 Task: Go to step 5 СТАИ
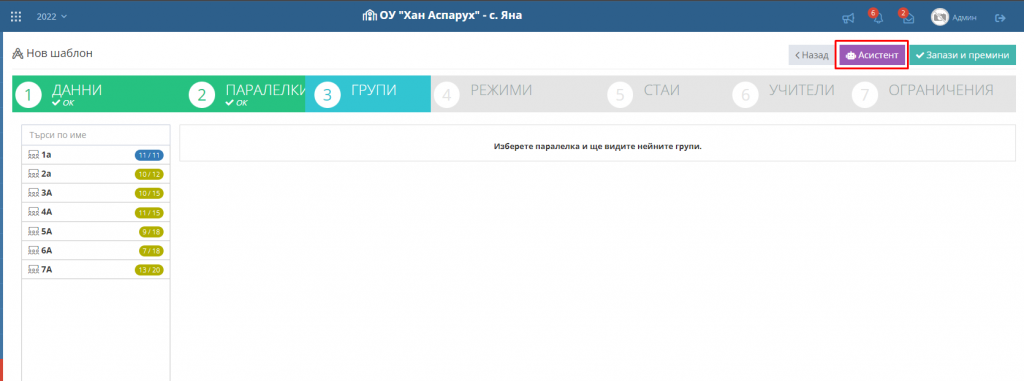click(666, 94)
